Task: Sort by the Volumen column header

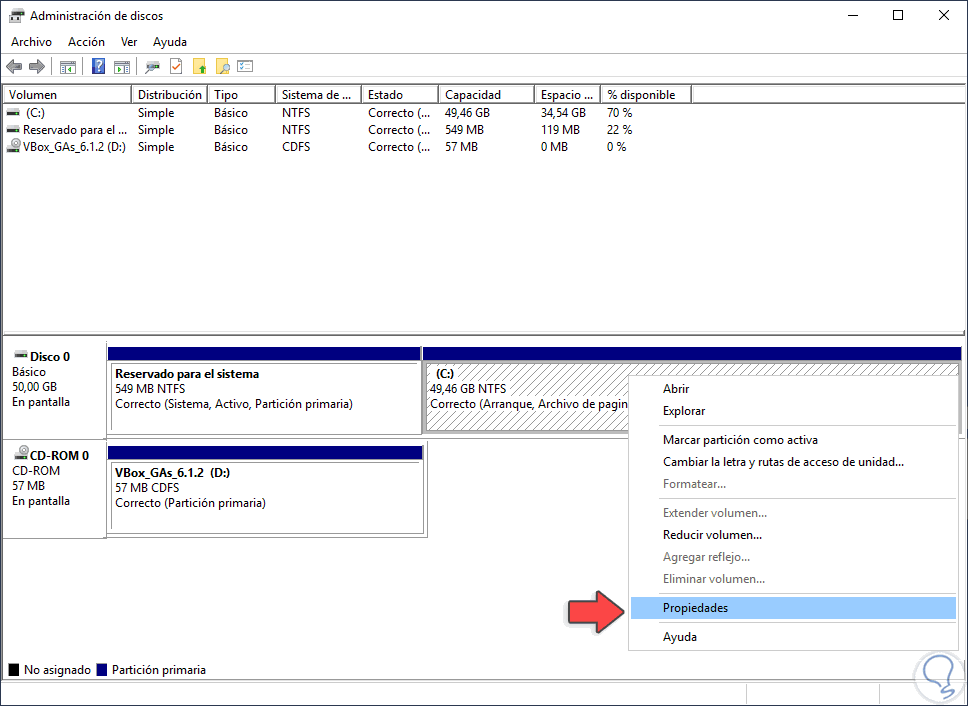Action: pyautogui.click(x=67, y=95)
